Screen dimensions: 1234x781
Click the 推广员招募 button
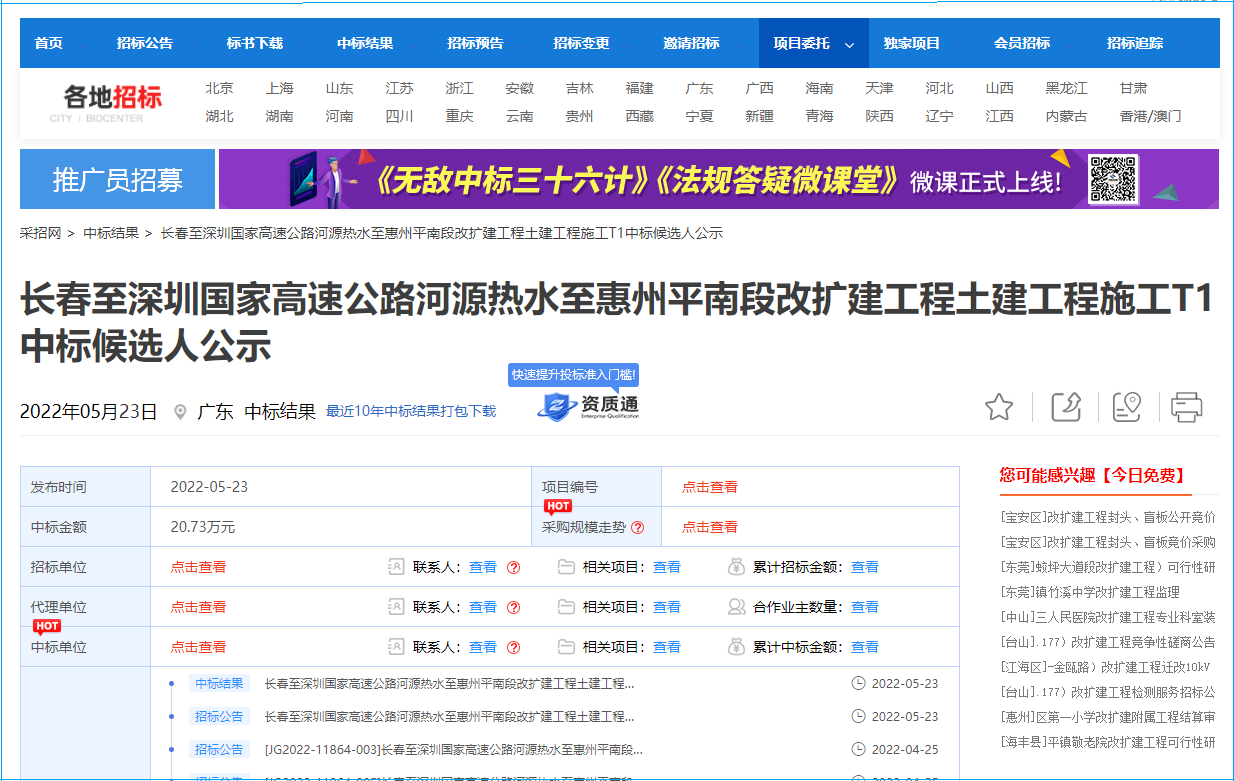117,179
